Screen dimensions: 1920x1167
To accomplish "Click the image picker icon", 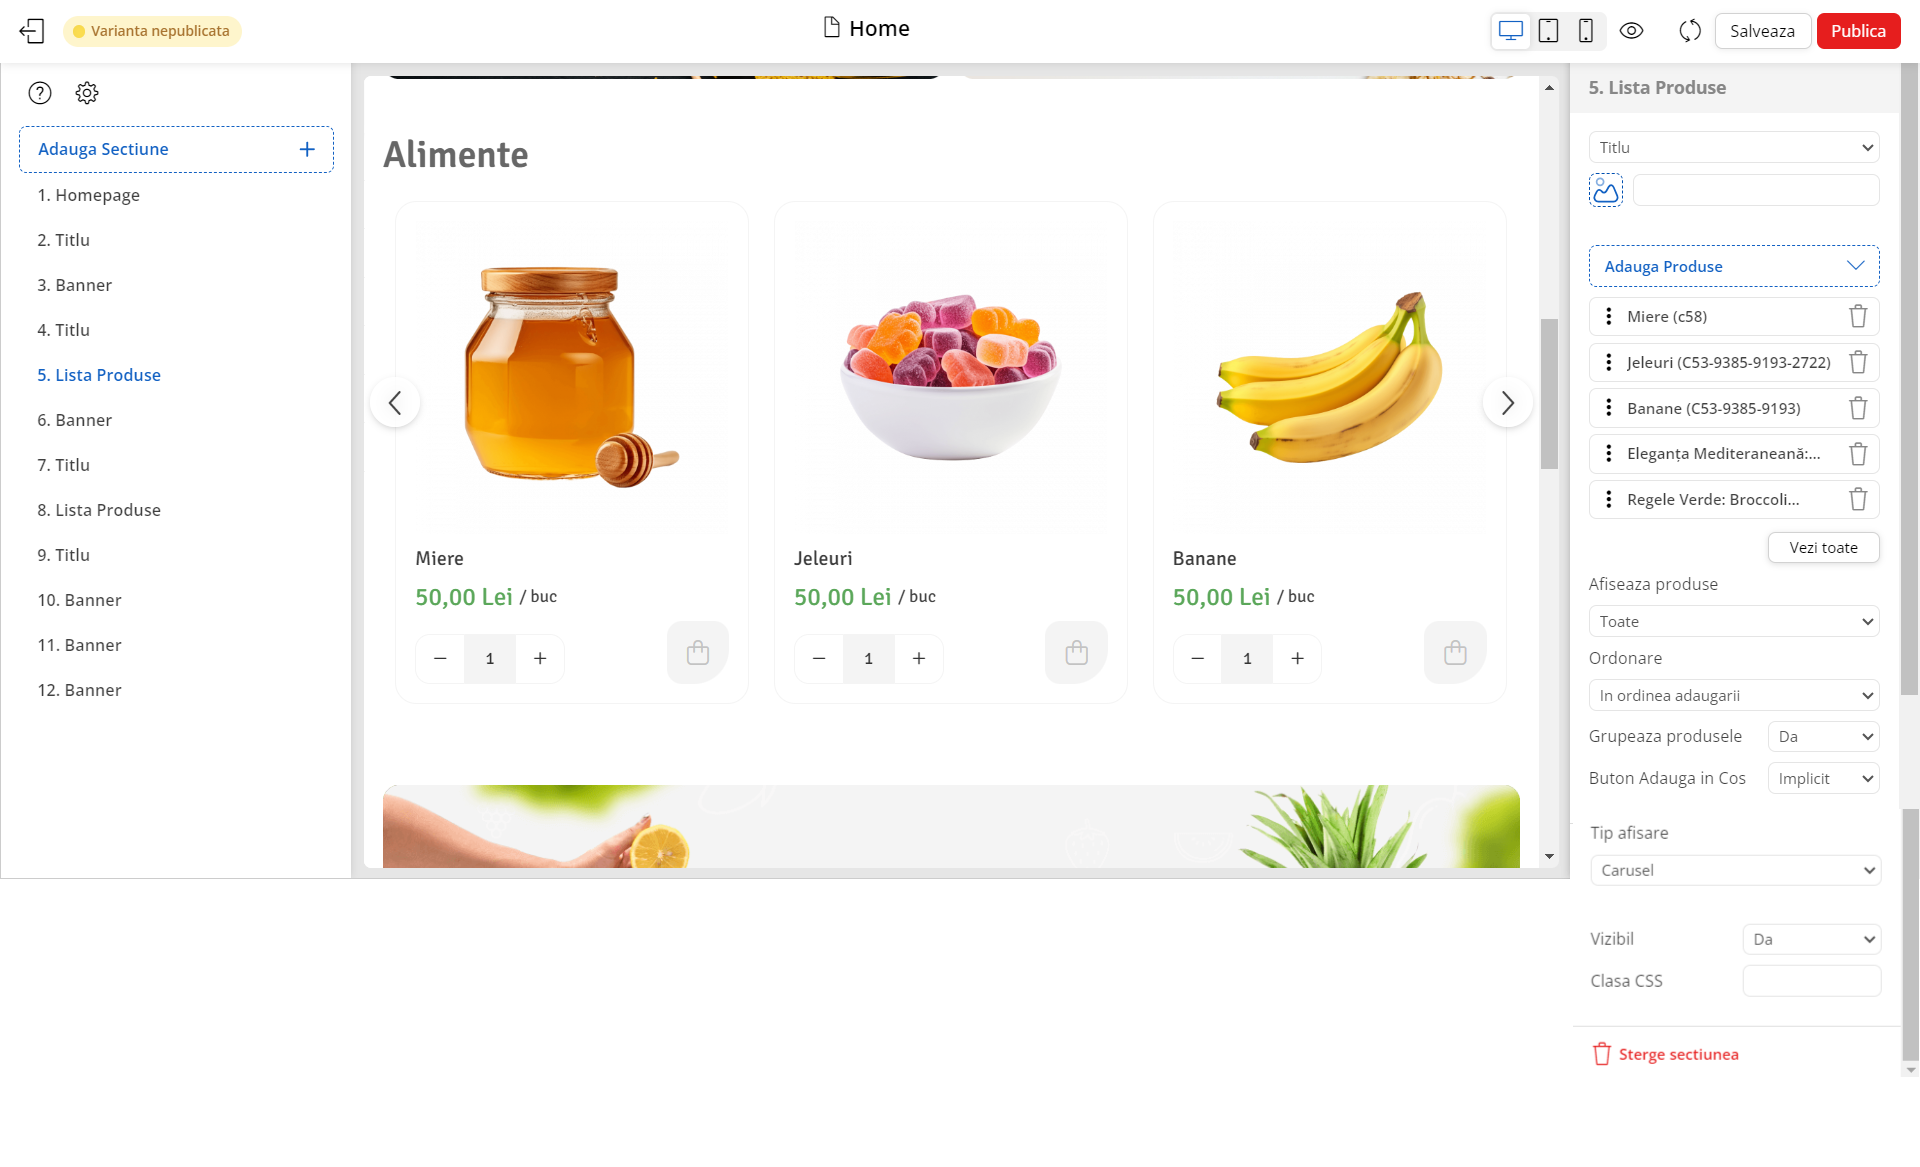I will (x=1606, y=190).
